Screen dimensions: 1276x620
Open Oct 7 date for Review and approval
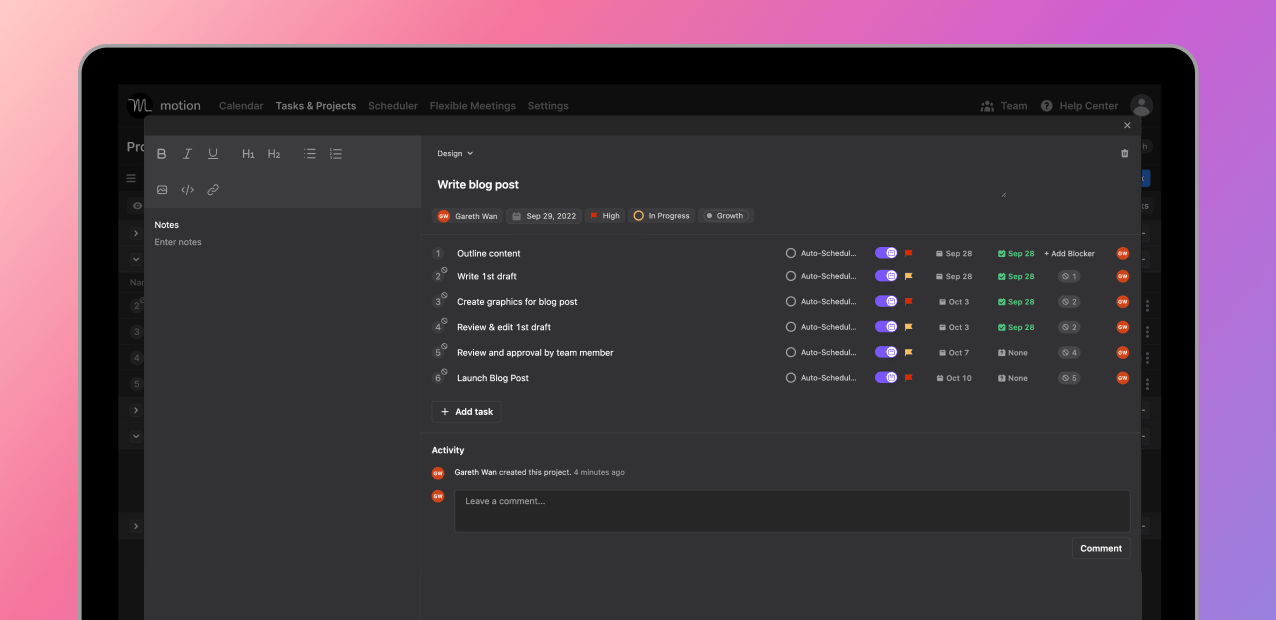pyautogui.click(x=954, y=352)
